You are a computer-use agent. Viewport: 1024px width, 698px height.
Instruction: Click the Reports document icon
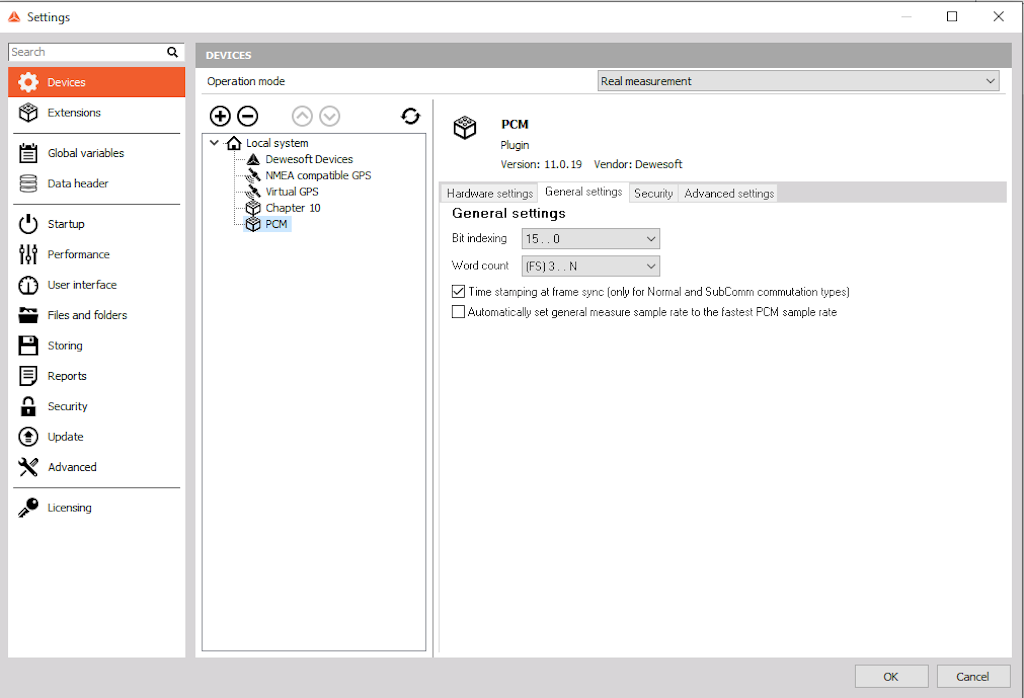[28, 376]
